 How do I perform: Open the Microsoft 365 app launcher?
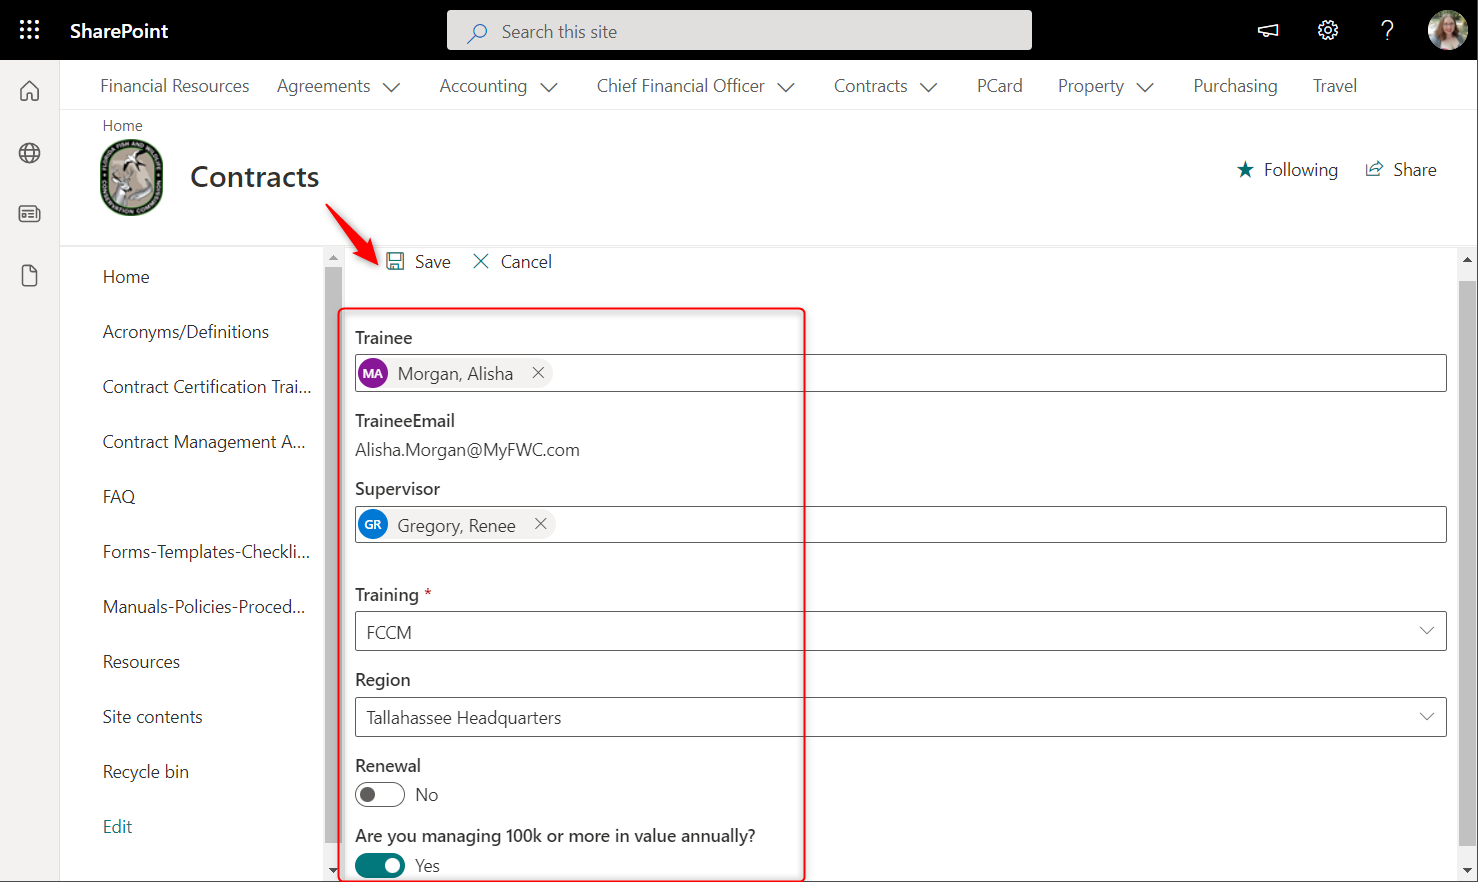[29, 29]
